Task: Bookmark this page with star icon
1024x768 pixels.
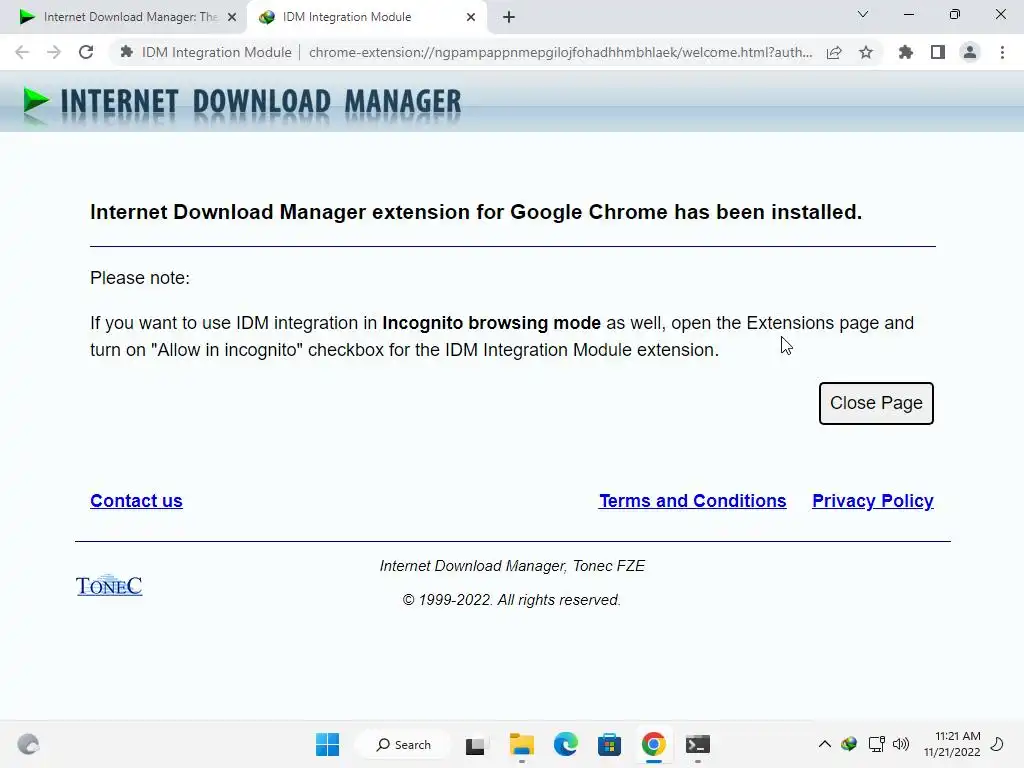Action: click(x=866, y=52)
